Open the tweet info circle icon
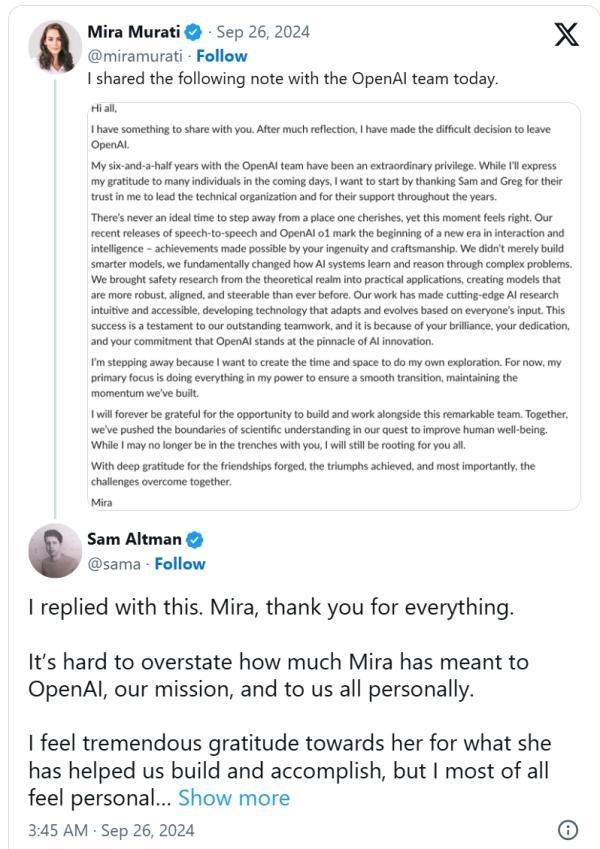 pos(567,829)
